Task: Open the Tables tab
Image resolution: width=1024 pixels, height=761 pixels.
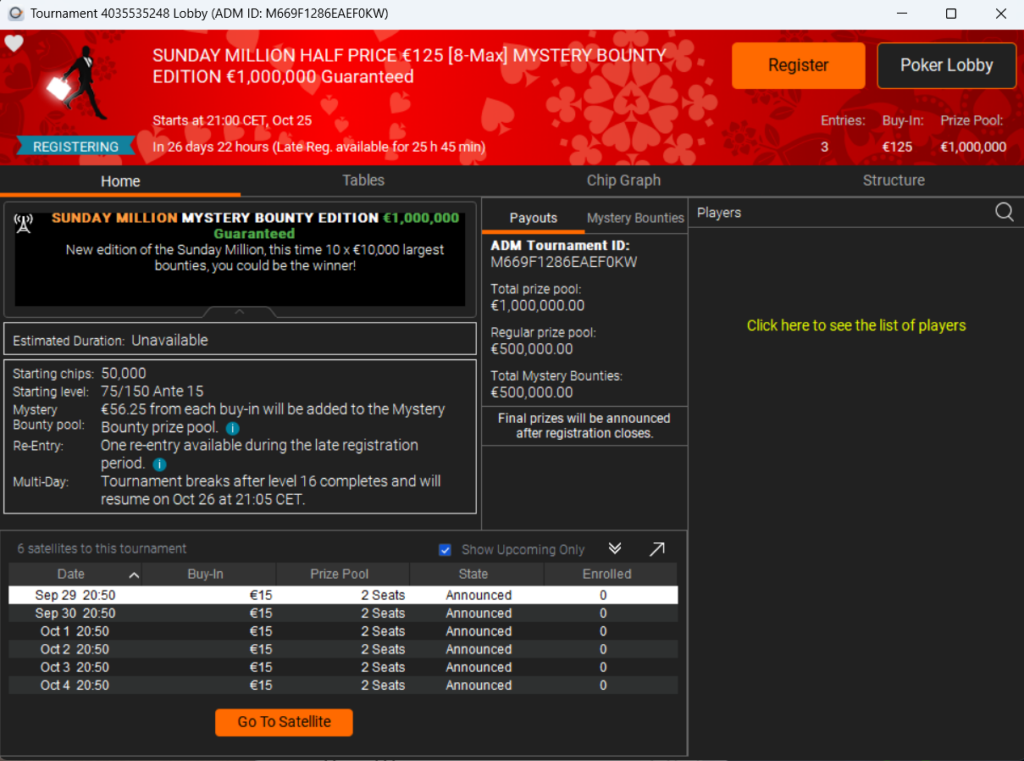Action: click(x=363, y=180)
